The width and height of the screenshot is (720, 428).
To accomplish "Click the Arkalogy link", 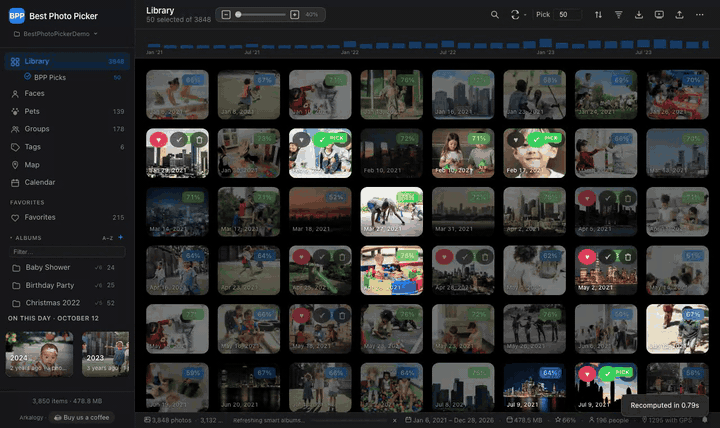I will click(31, 417).
